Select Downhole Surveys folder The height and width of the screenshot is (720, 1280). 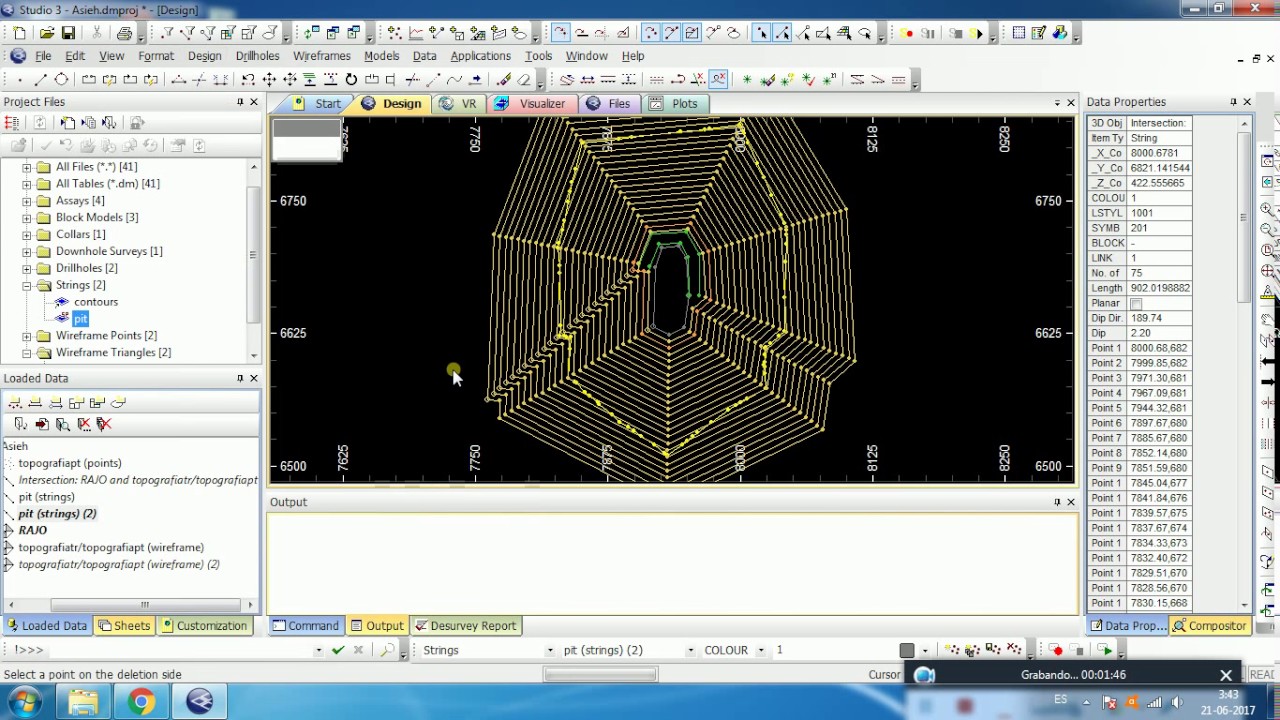109,252
